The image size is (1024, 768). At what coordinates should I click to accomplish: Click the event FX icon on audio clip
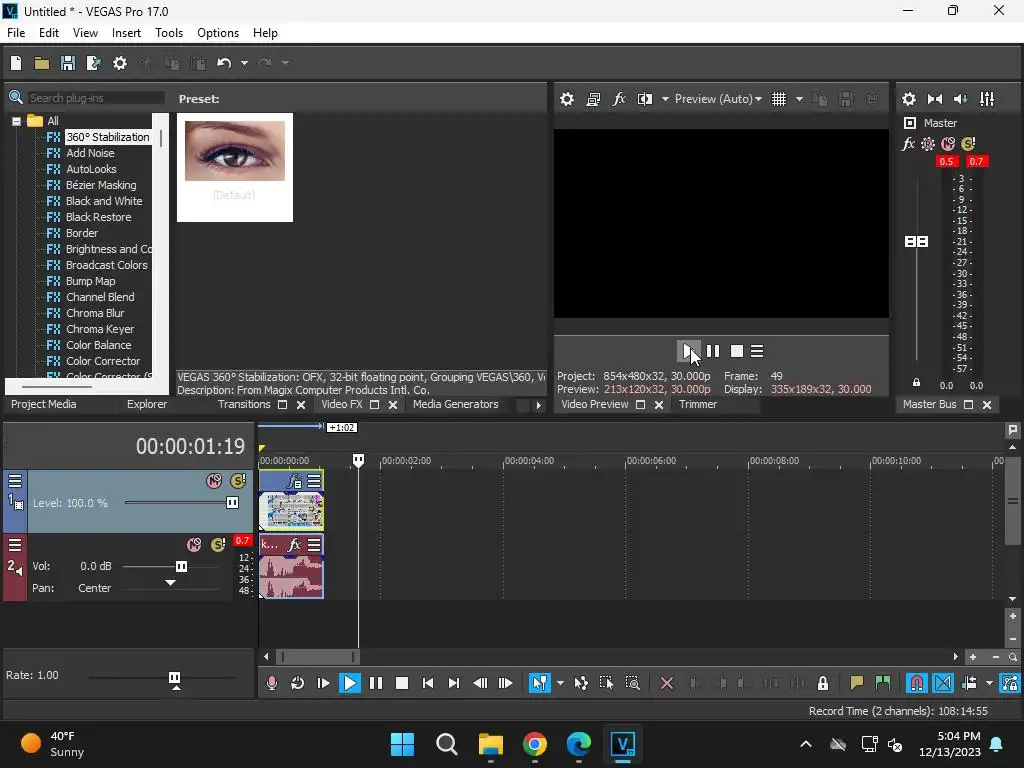pos(295,545)
